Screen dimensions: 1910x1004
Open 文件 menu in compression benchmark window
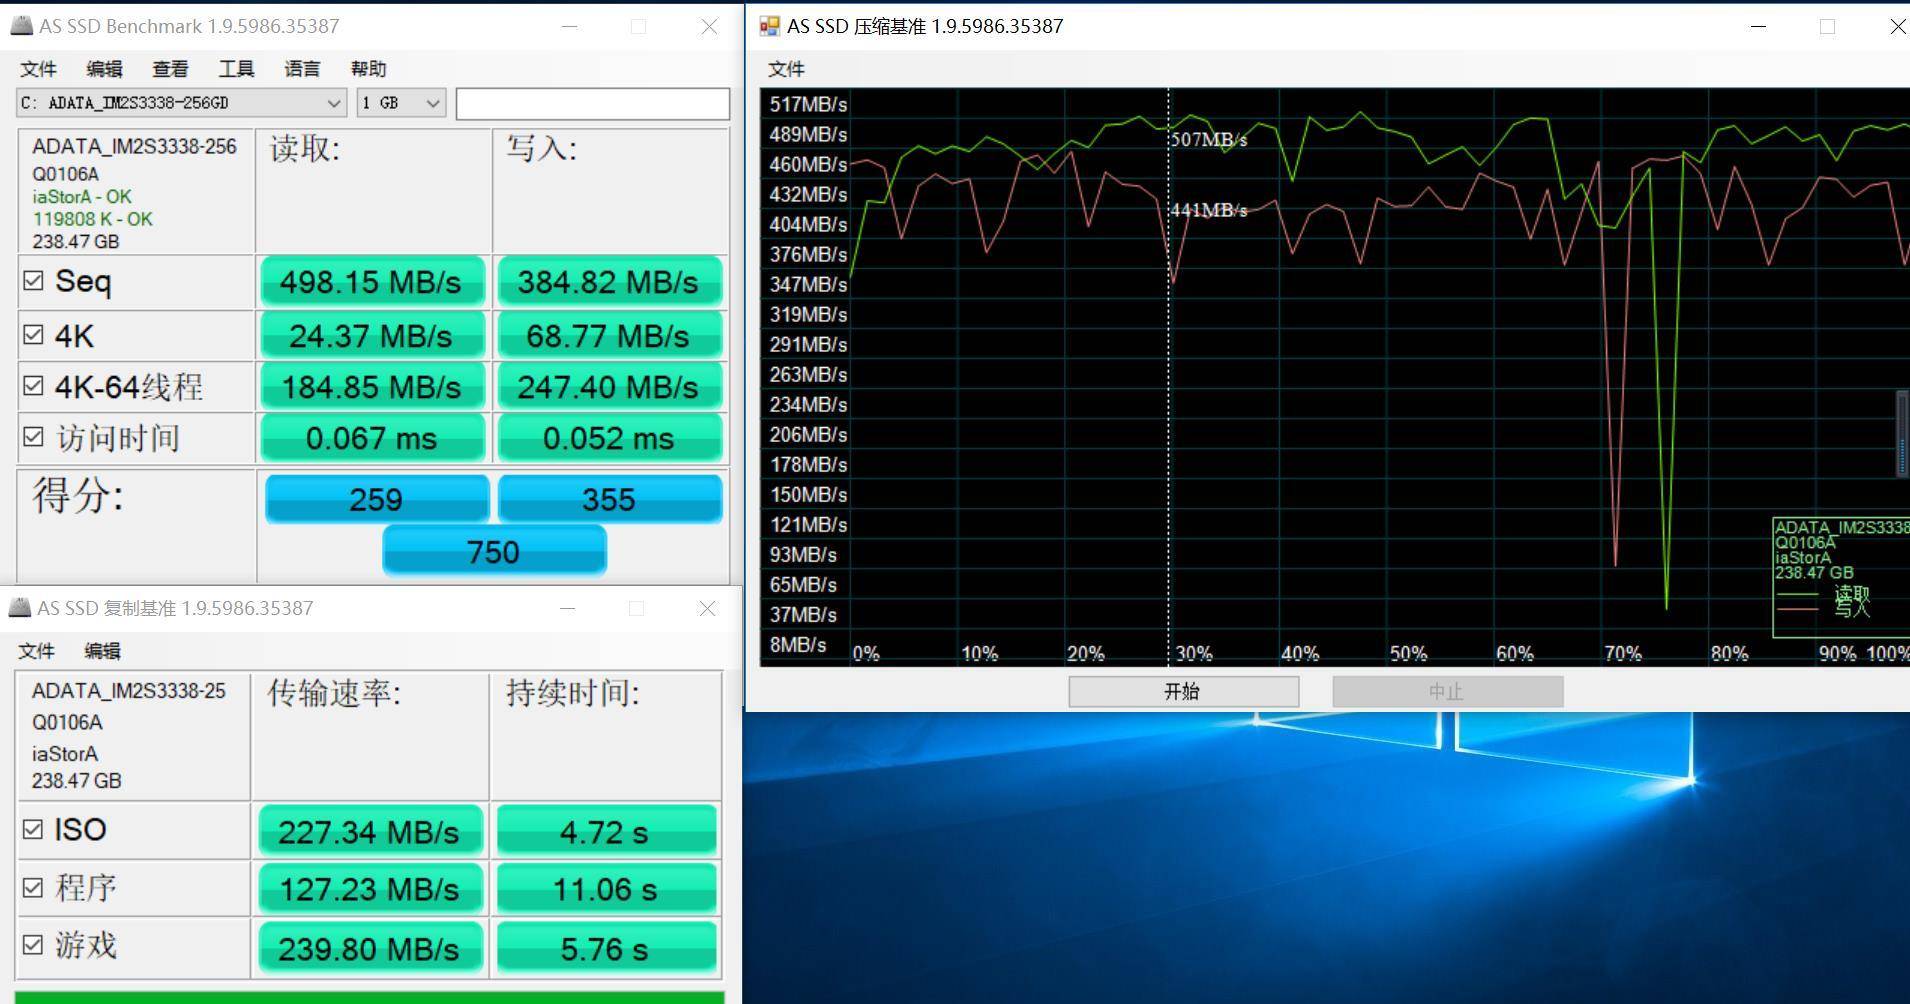tap(786, 69)
